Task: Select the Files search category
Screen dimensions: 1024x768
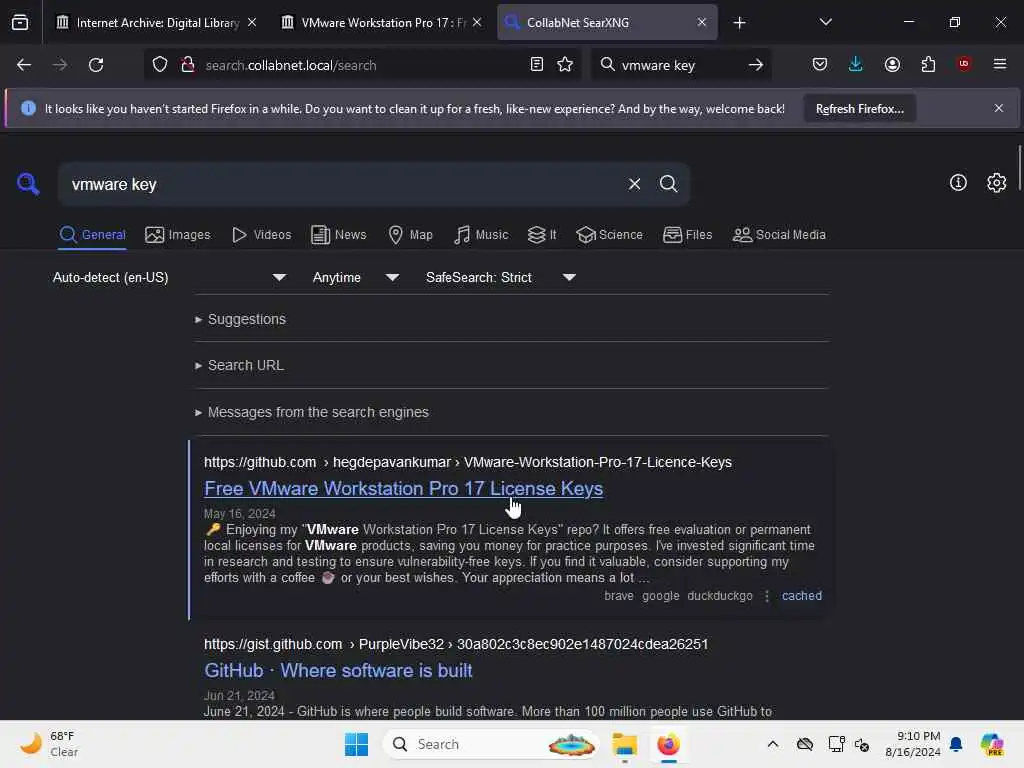Action: coord(687,234)
